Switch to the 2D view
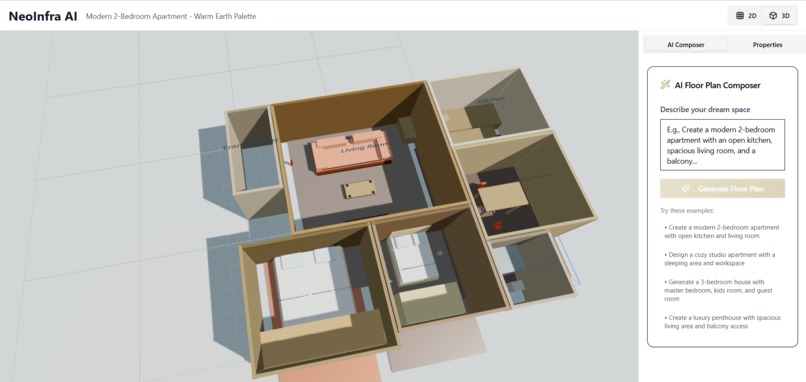The height and width of the screenshot is (382, 806). click(746, 16)
